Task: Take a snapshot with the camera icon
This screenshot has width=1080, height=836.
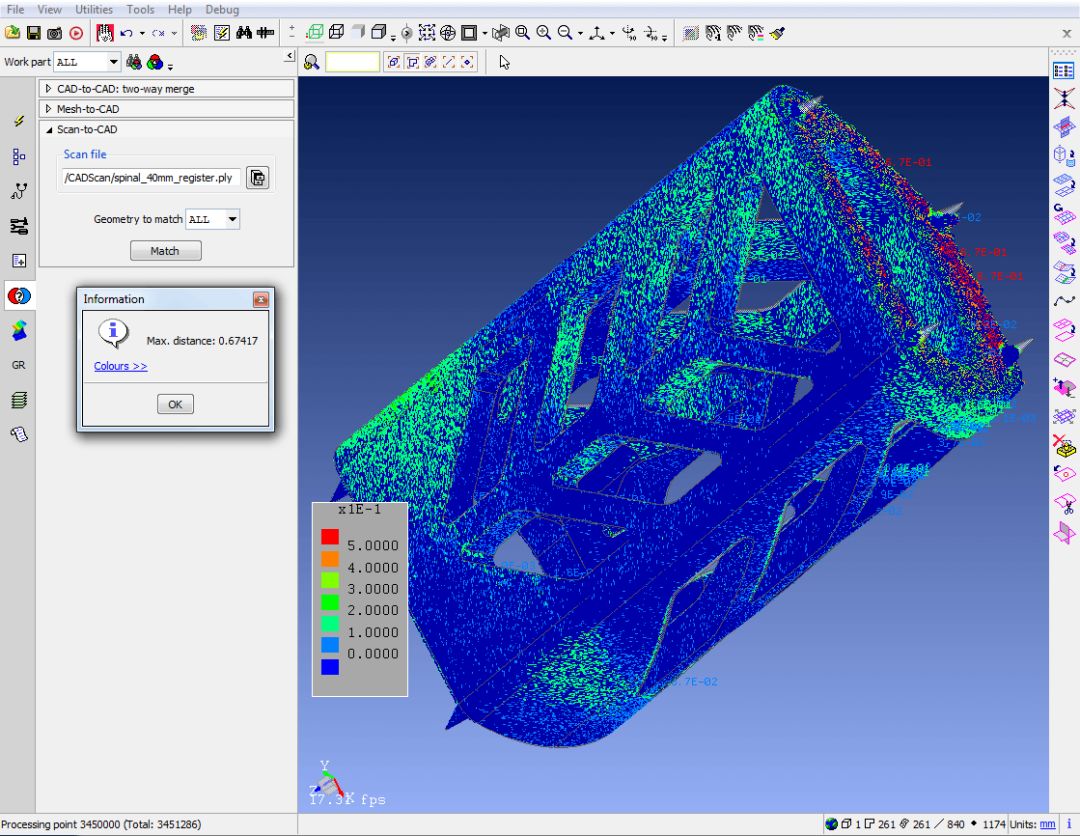Action: (54, 33)
